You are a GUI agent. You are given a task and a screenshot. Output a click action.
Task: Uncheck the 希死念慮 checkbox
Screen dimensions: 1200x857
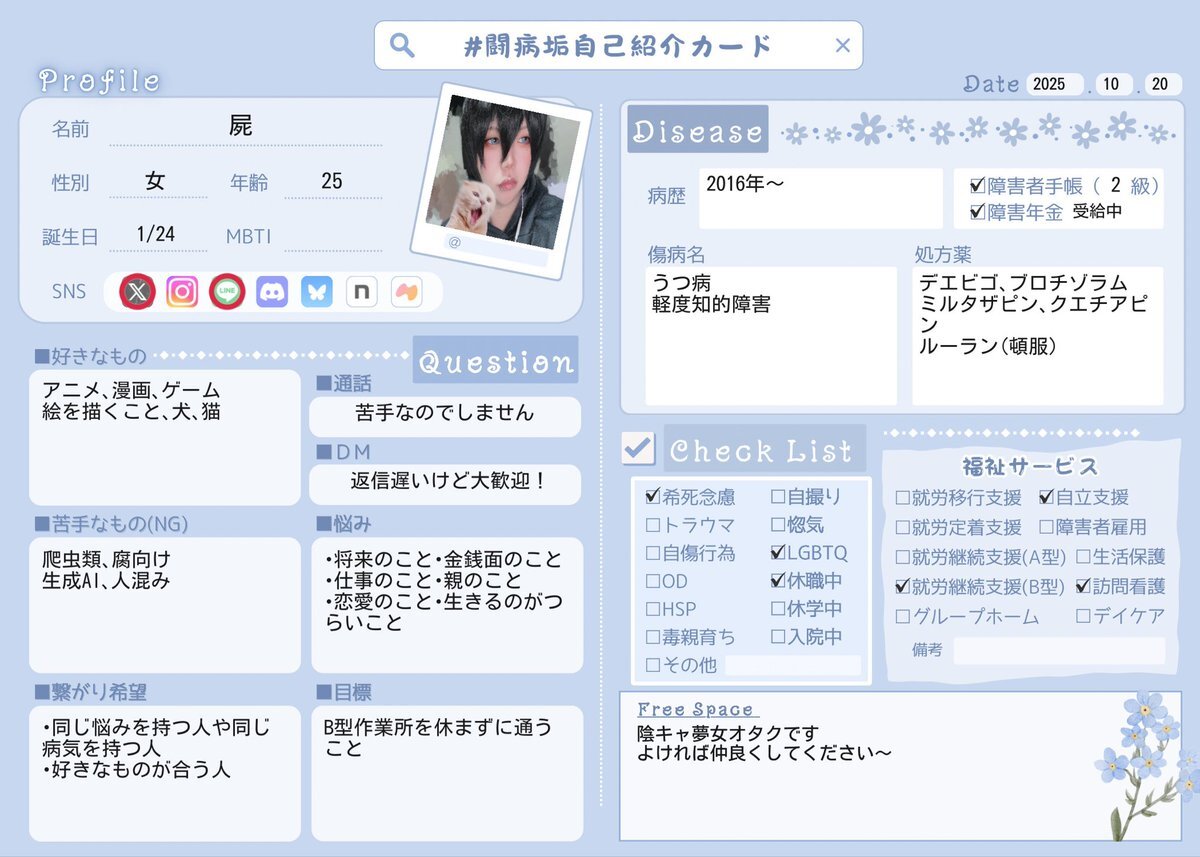[653, 496]
